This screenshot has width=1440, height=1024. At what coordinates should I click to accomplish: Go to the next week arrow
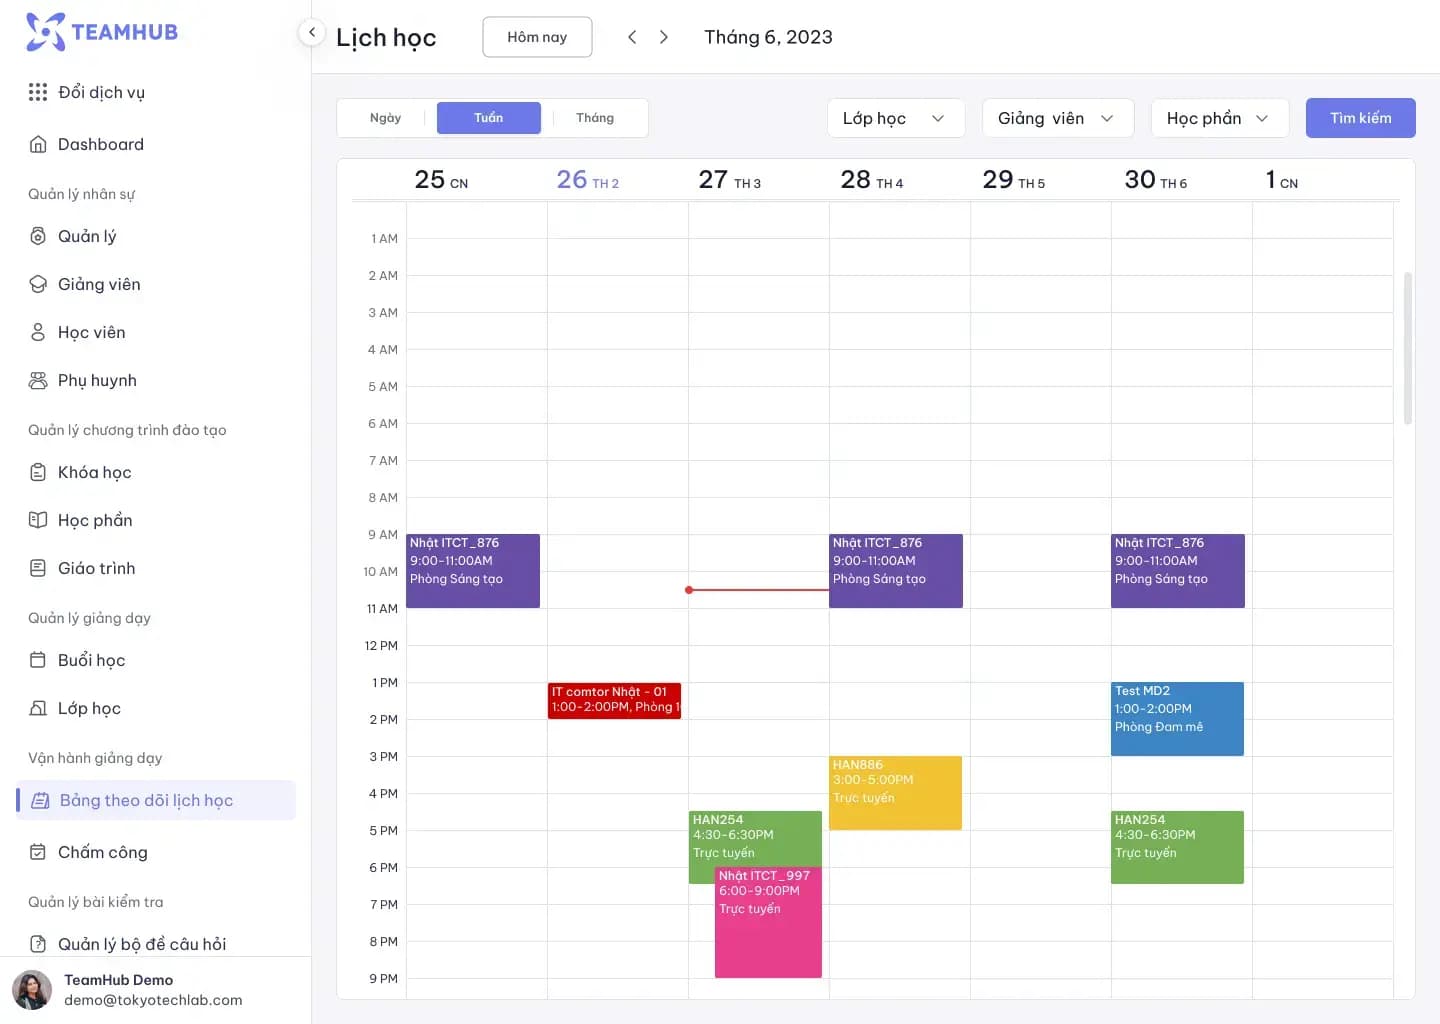tap(664, 37)
